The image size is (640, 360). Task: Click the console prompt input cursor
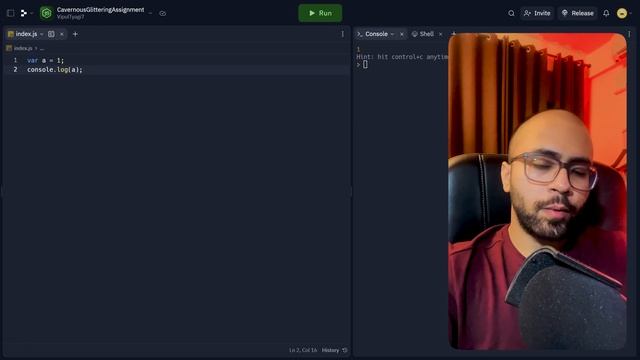tap(365, 64)
